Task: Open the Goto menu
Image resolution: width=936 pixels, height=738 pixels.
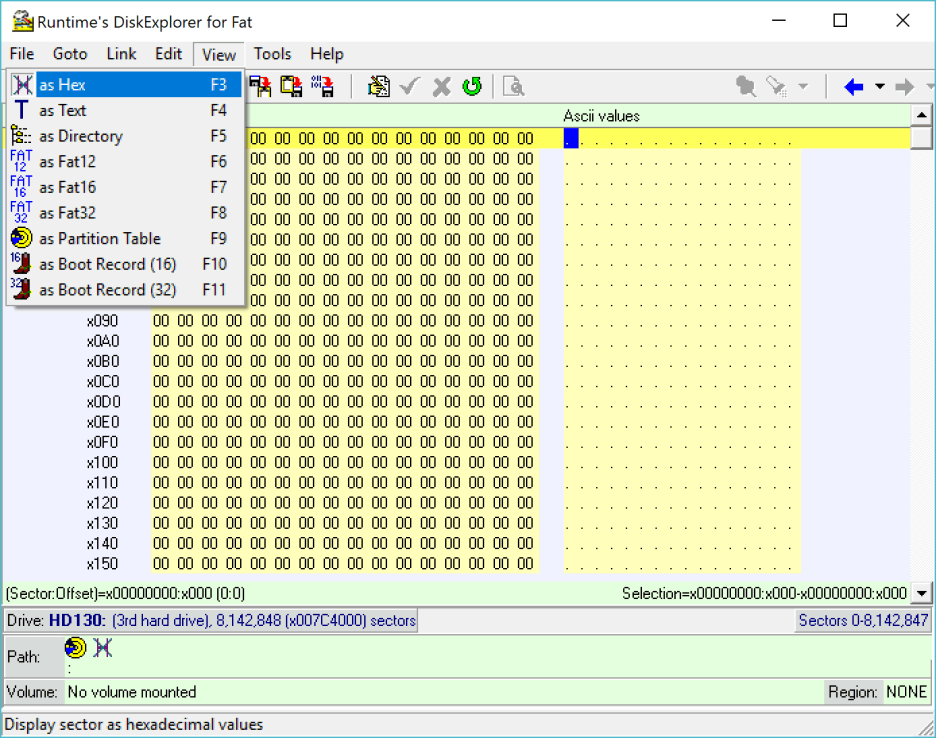Action: pyautogui.click(x=70, y=54)
